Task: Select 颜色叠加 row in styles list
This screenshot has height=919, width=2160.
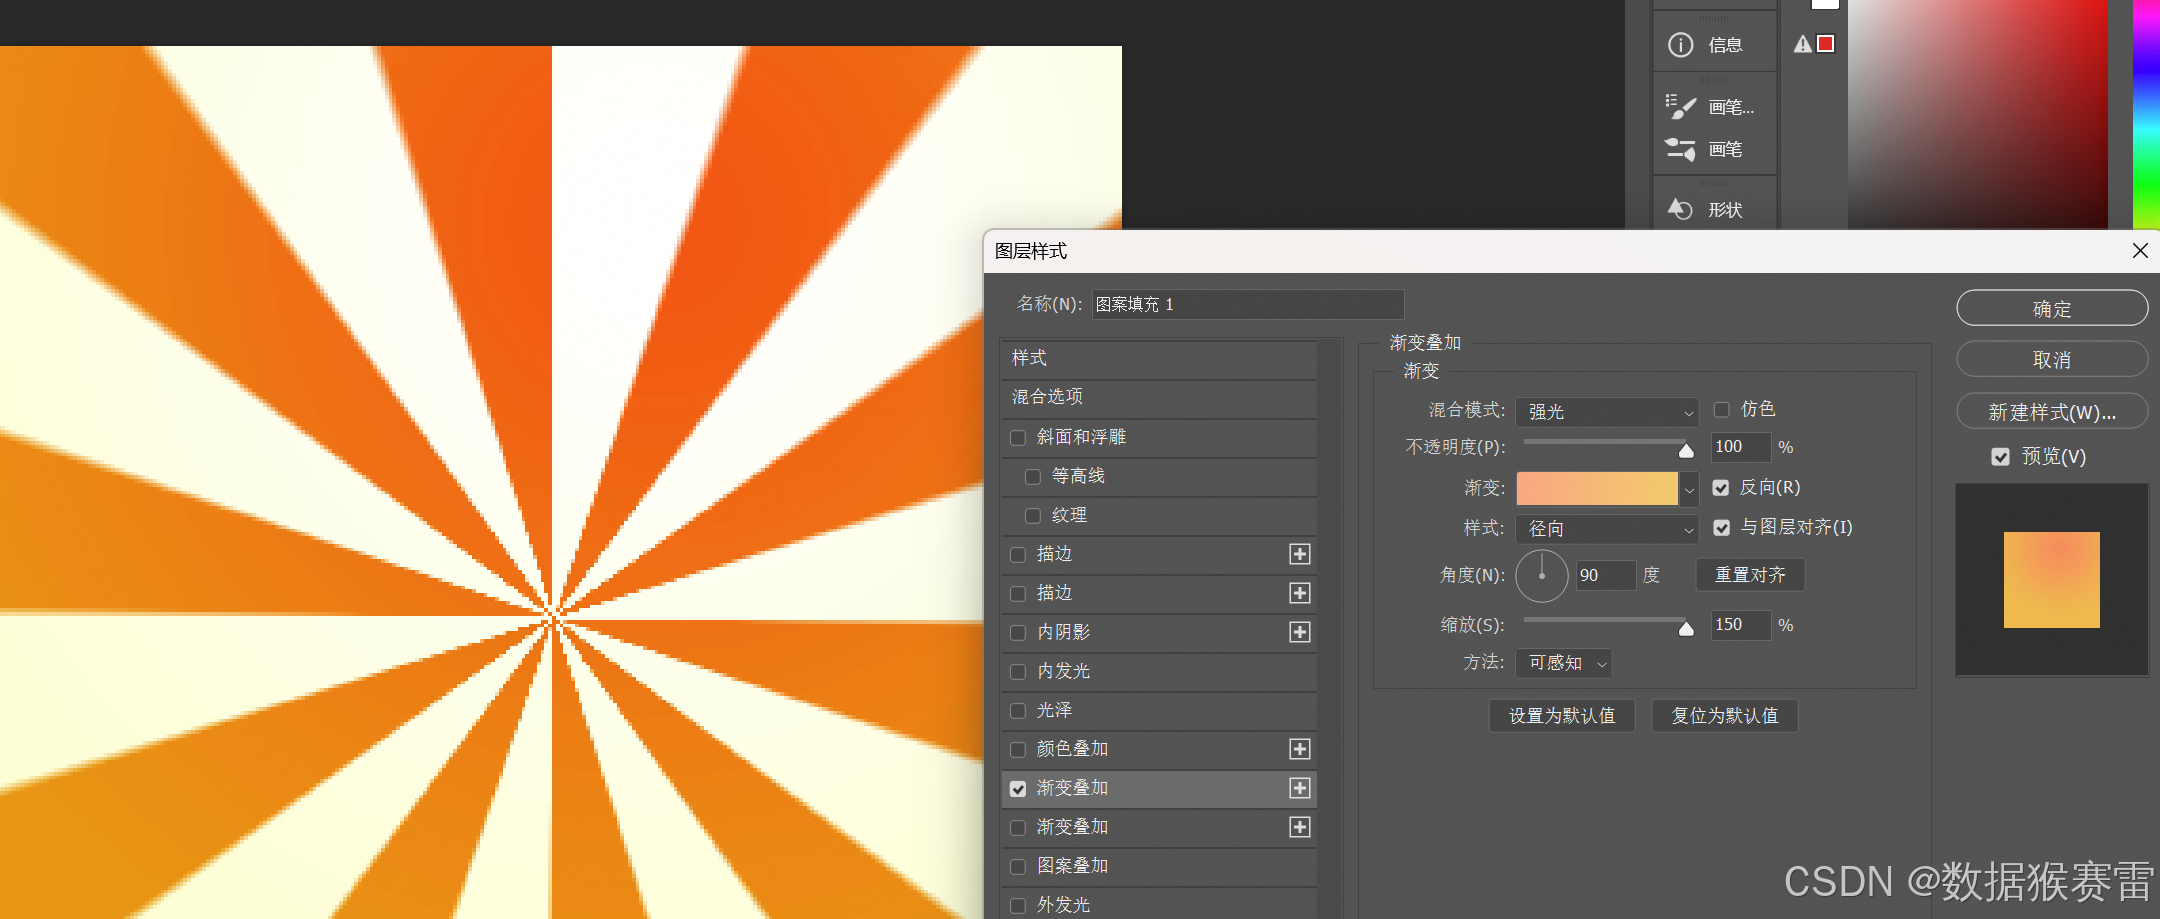Action: coord(1159,749)
